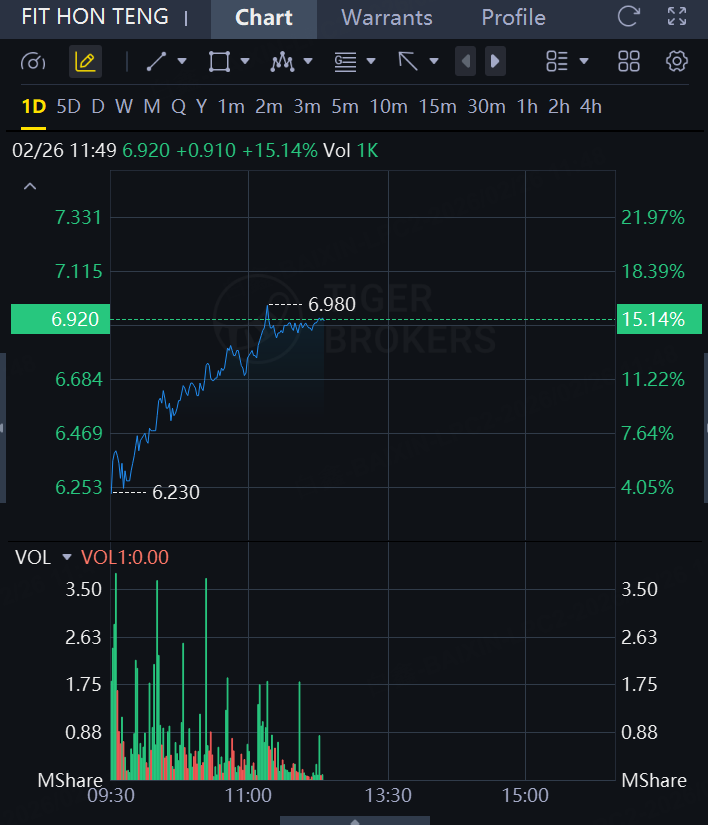This screenshot has height=825, width=708.
Task: Open rectangle tool dropdown arrow
Action: 245,62
